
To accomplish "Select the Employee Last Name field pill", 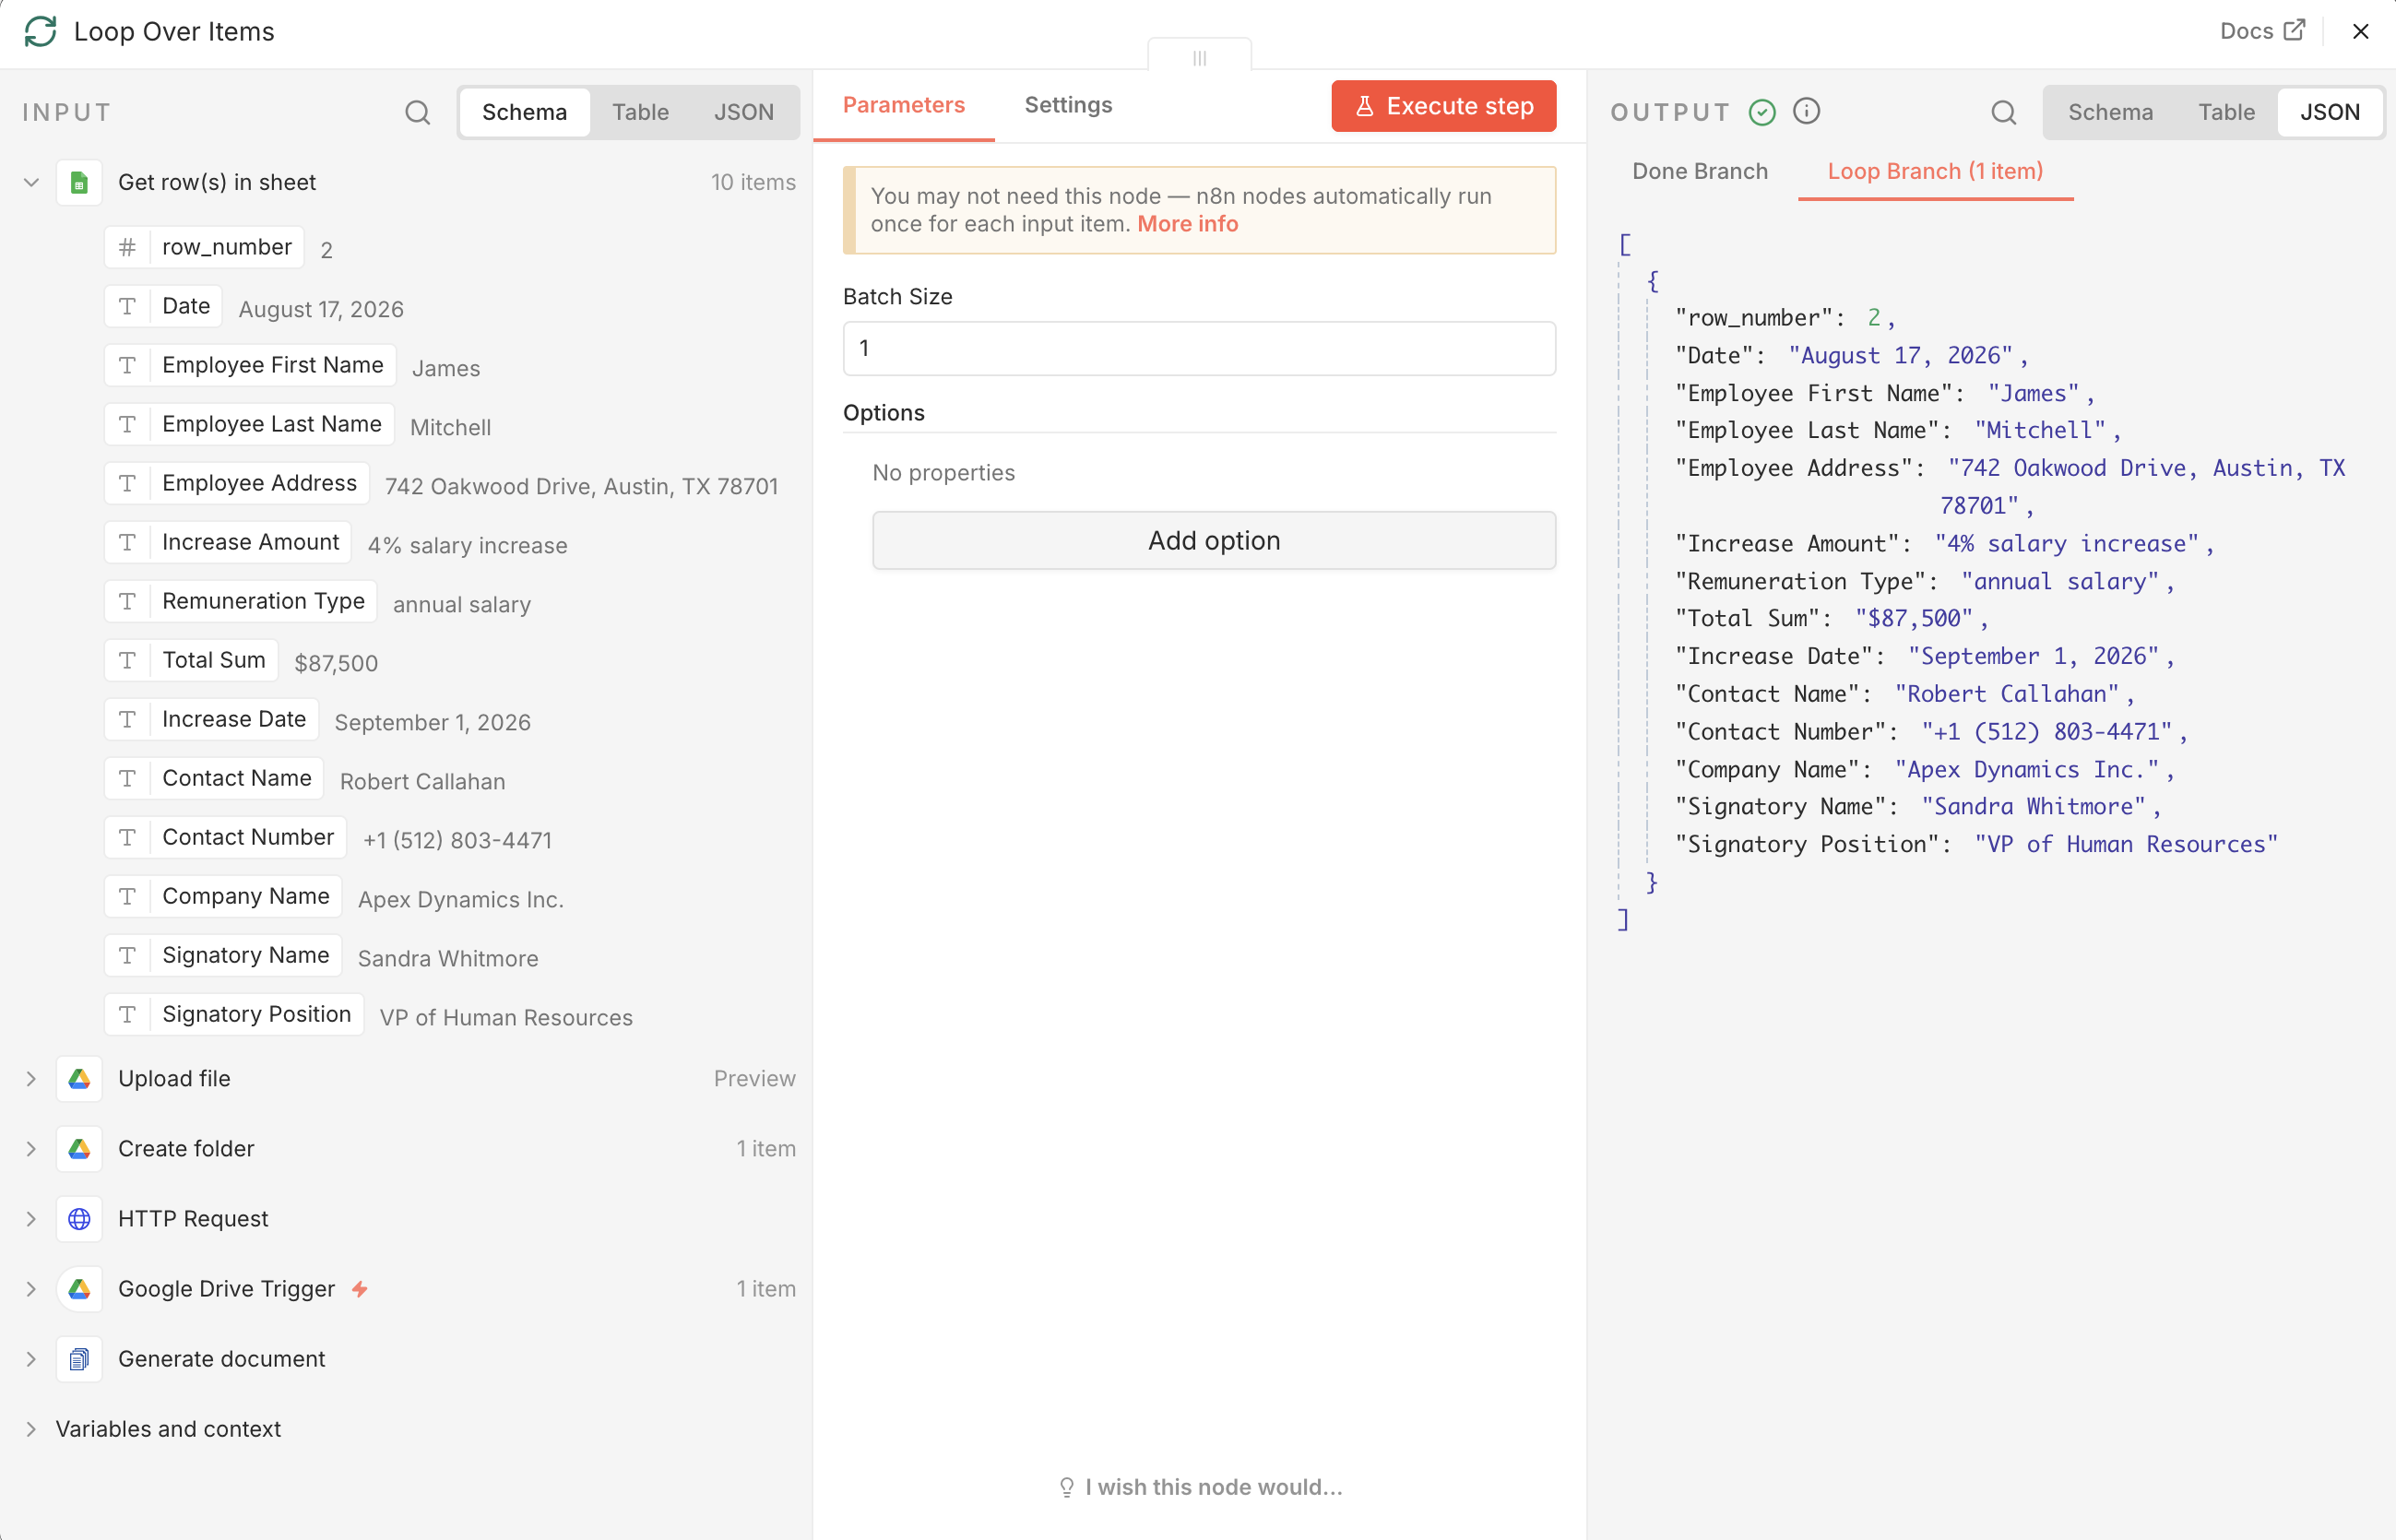I will point(249,424).
